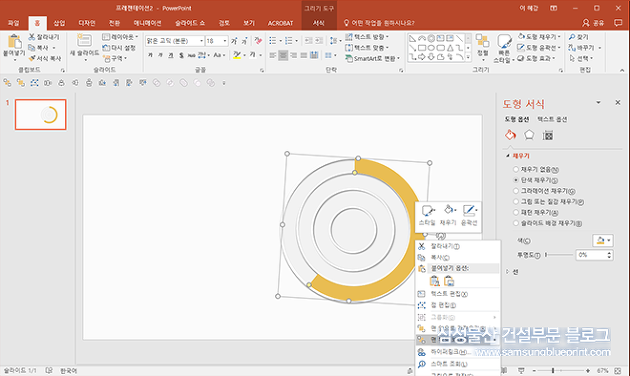Click Style (스타일) in mini toolbar
The height and width of the screenshot is (376, 630).
tap(427, 215)
